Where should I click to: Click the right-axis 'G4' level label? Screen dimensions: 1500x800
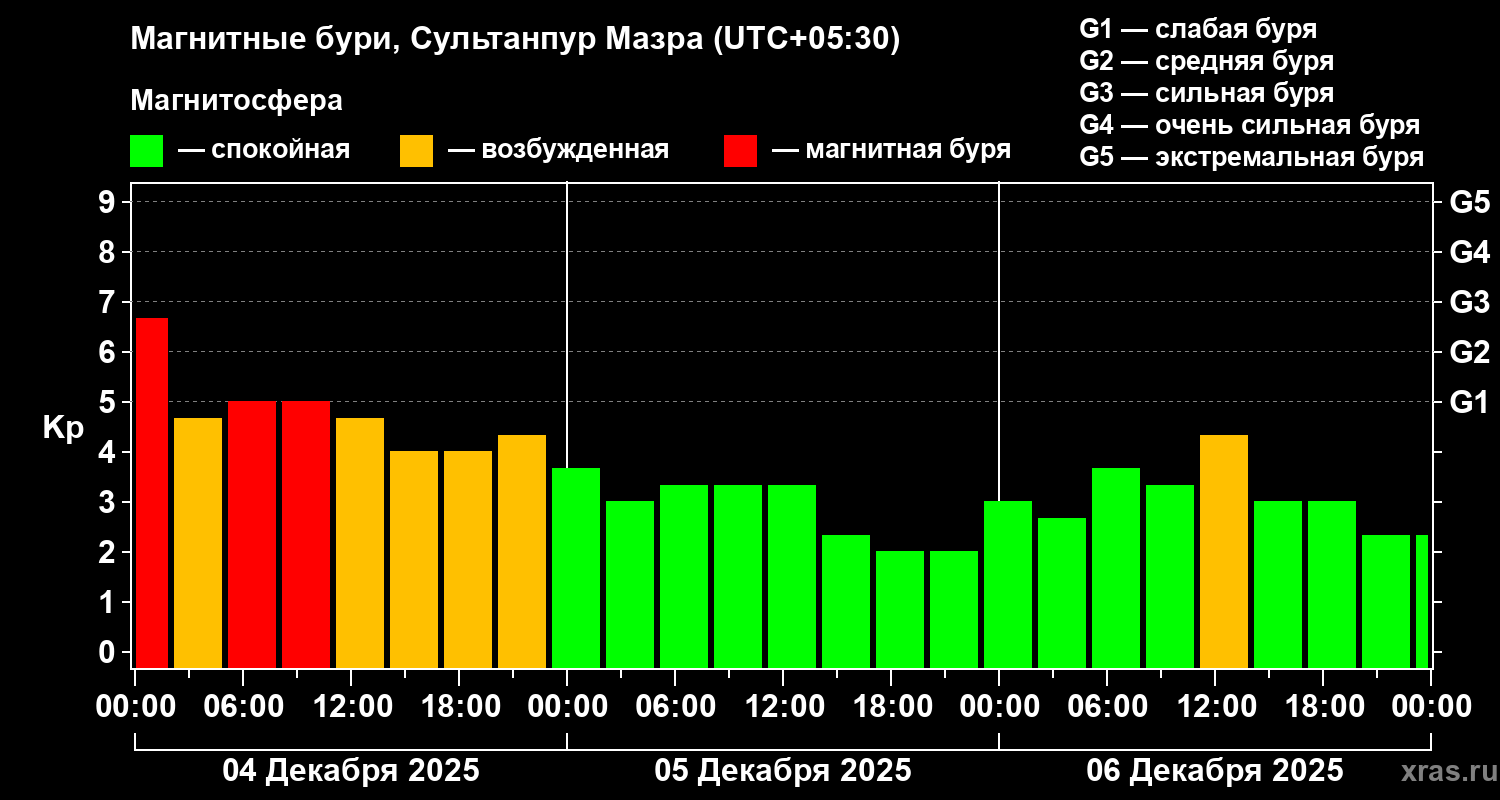[x=1469, y=252]
